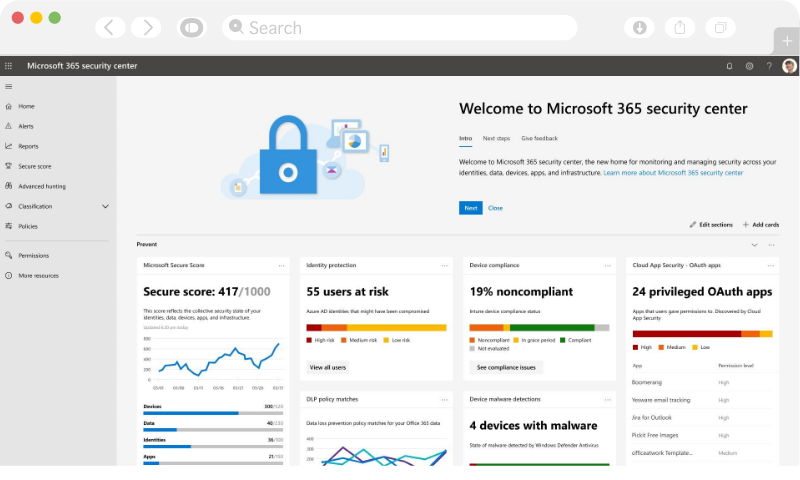
Task: Click the Jira for Outlook row
Action: click(x=703, y=417)
